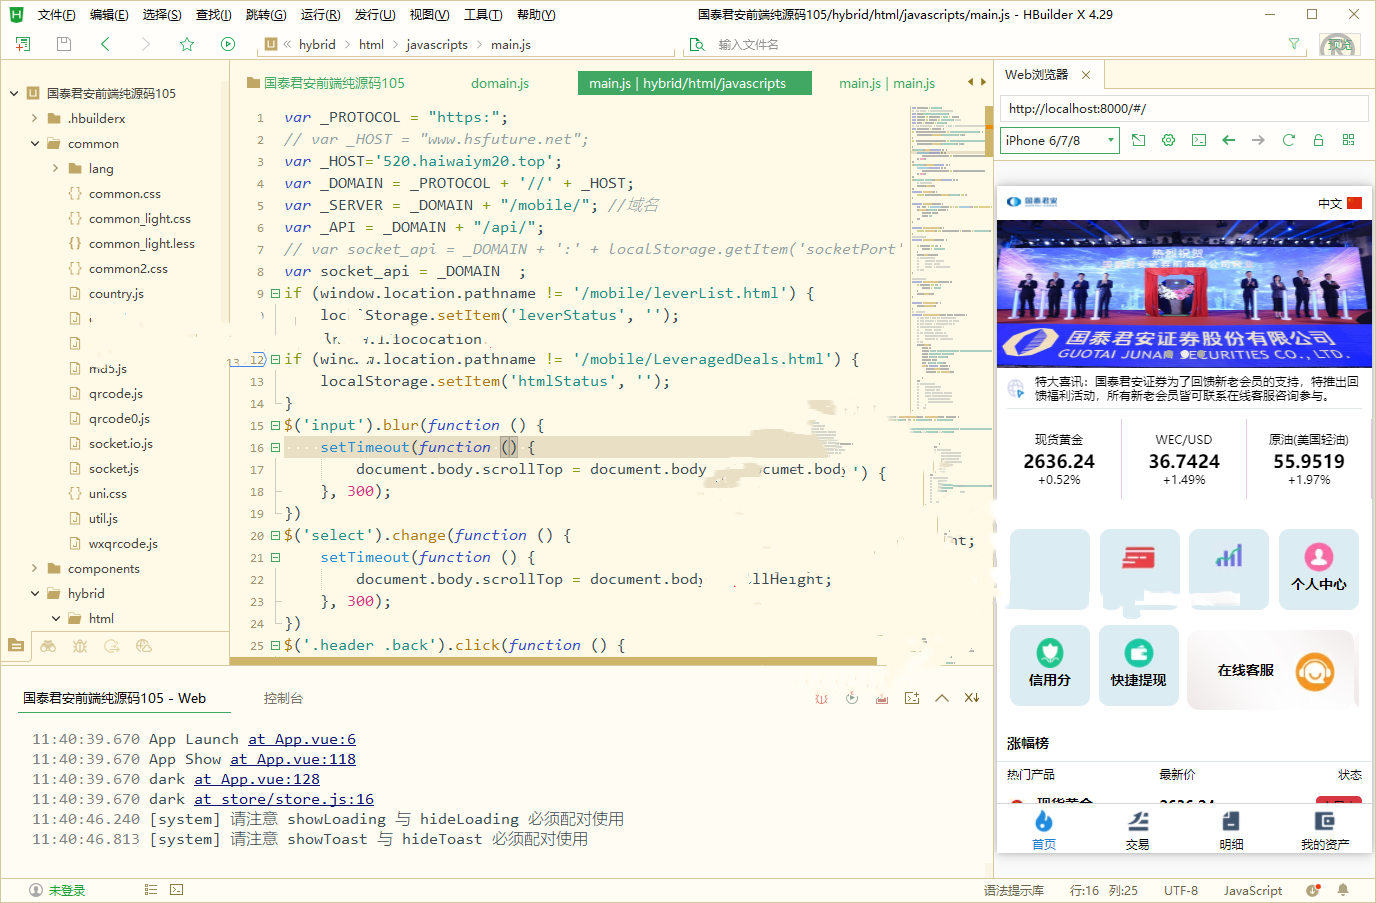1376x903 pixels.
Task: Open browser settings gear icon
Action: coord(1168,140)
